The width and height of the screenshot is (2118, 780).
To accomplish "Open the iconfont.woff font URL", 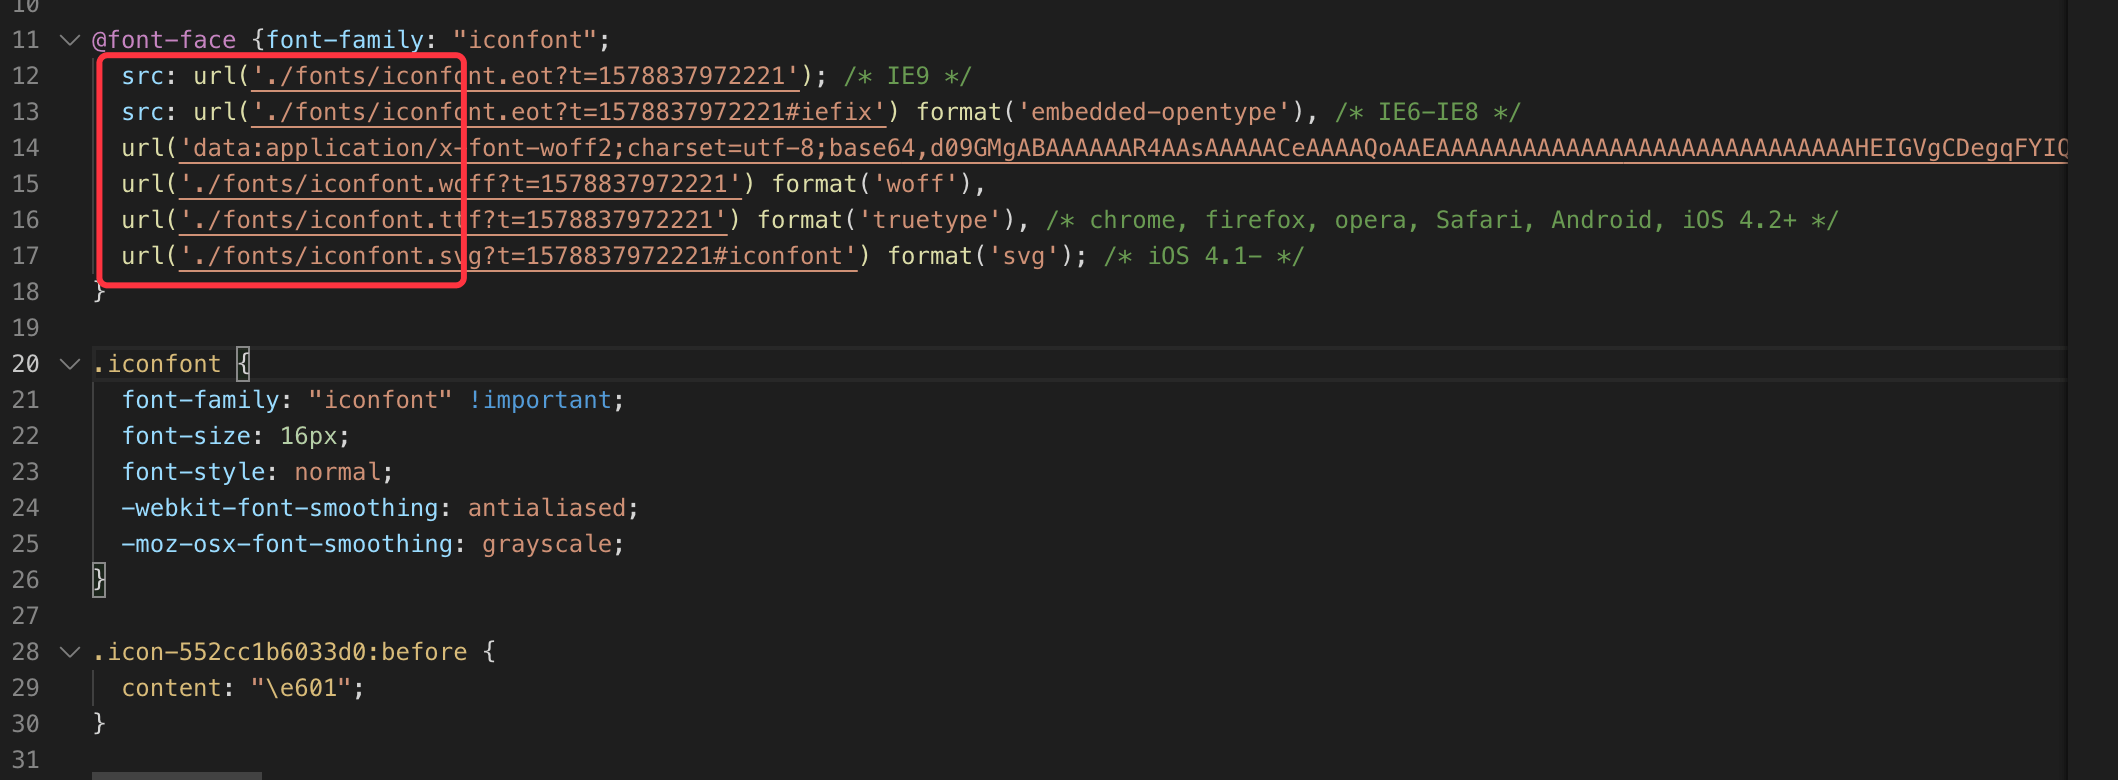I will [x=460, y=184].
